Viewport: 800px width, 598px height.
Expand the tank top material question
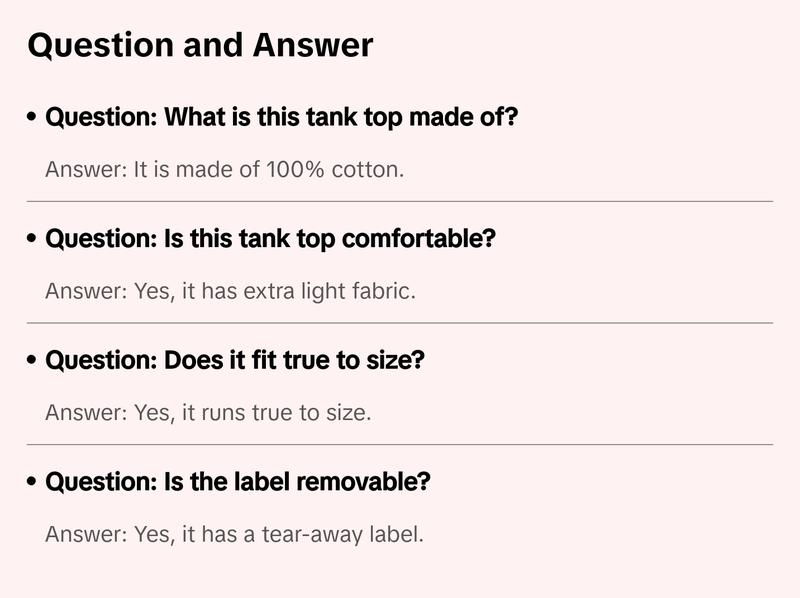click(x=281, y=118)
